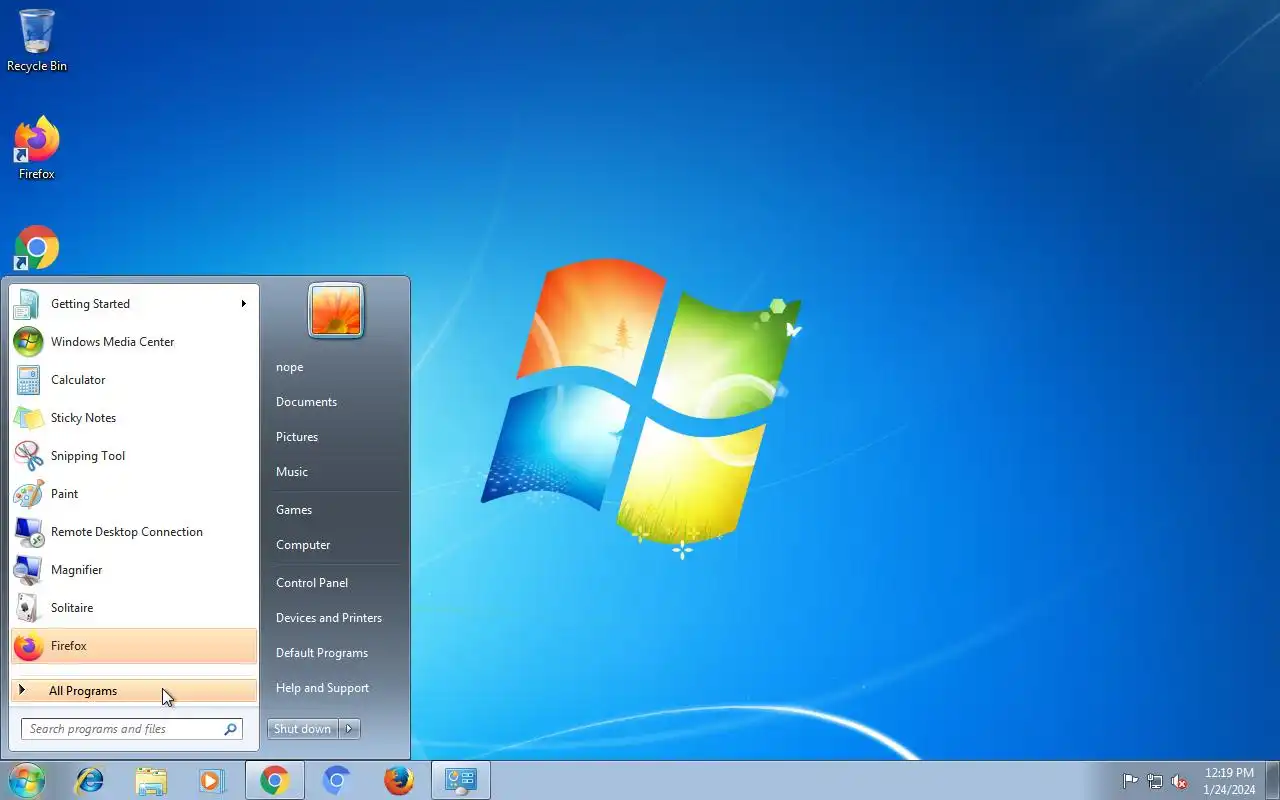Viewport: 1280px width, 800px height.
Task: Open the Shut down options arrow
Action: tap(349, 729)
